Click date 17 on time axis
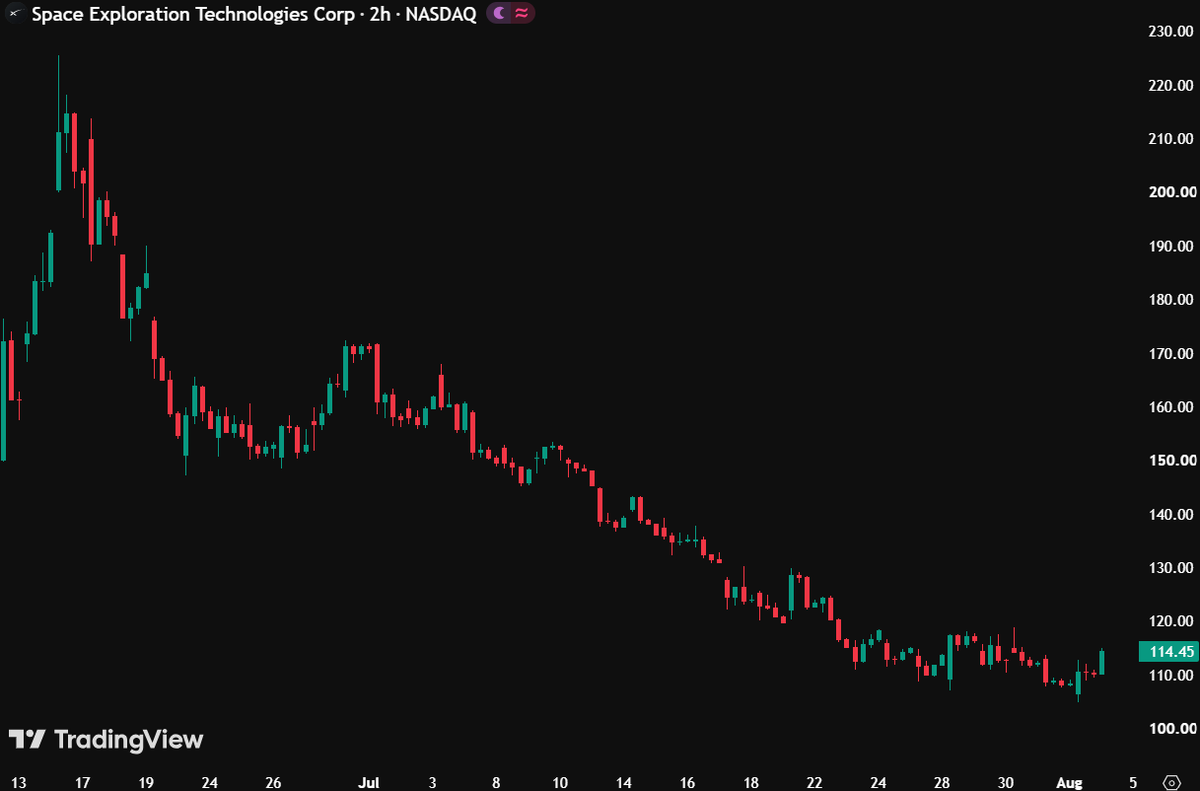Image resolution: width=1200 pixels, height=791 pixels. [82, 782]
